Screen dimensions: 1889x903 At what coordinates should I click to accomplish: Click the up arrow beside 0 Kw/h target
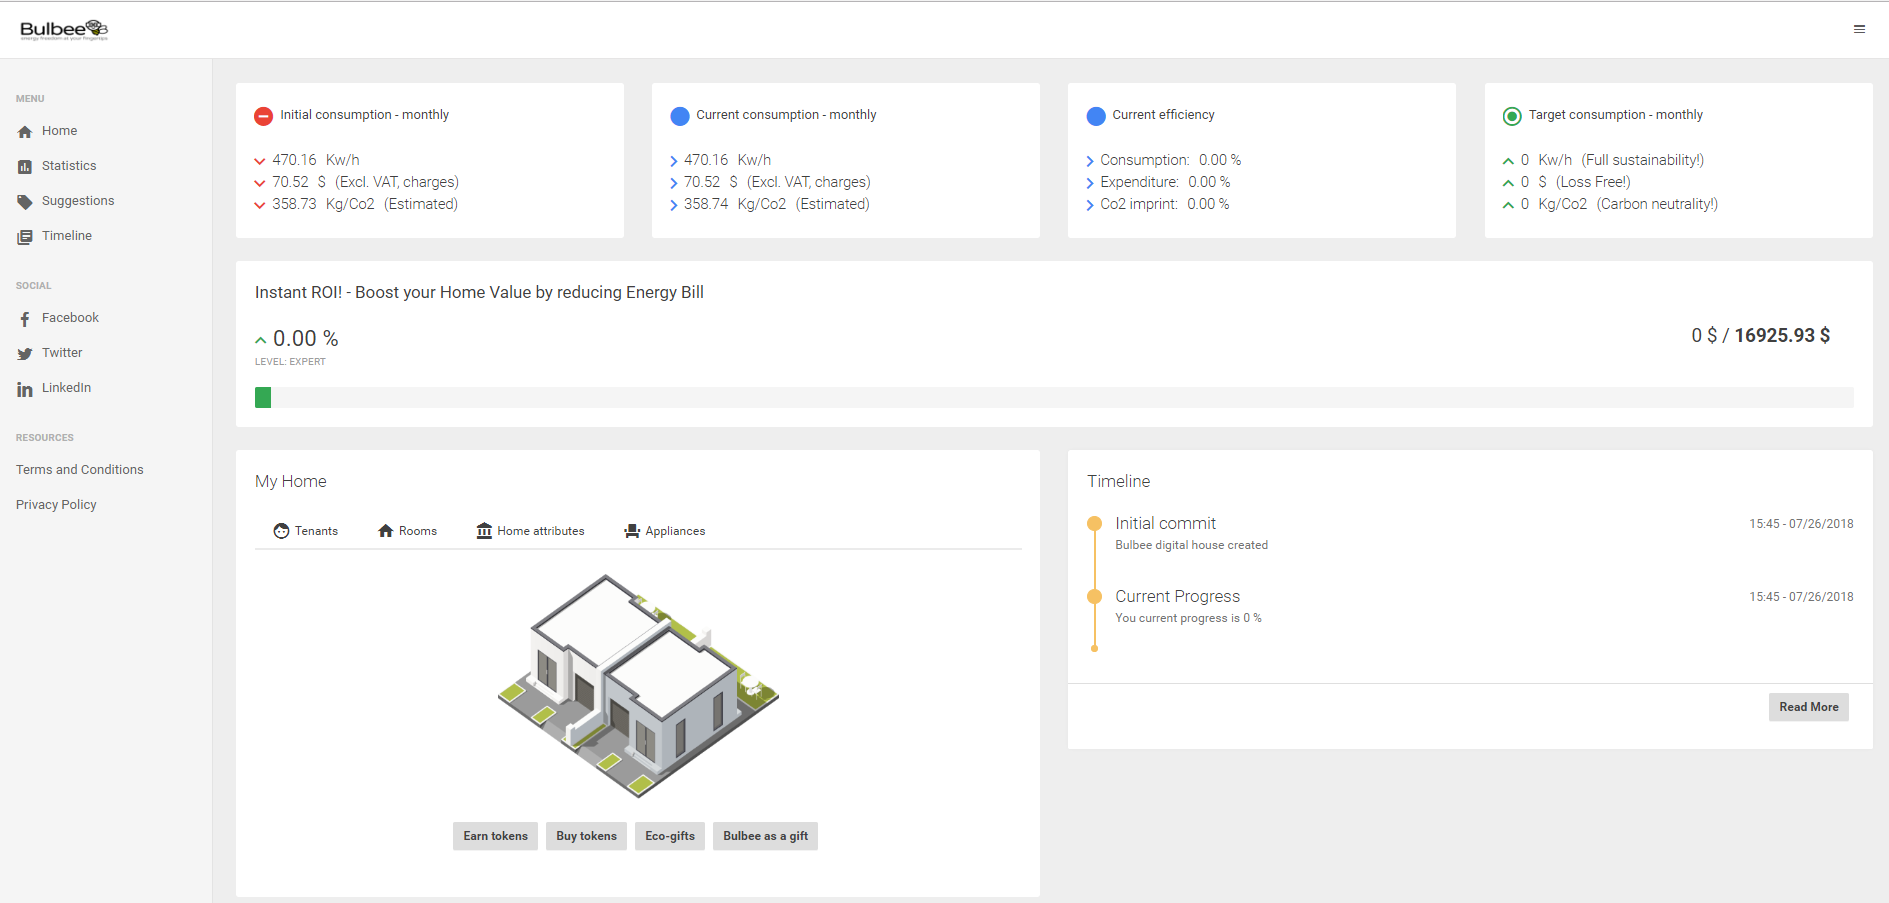[x=1508, y=161]
